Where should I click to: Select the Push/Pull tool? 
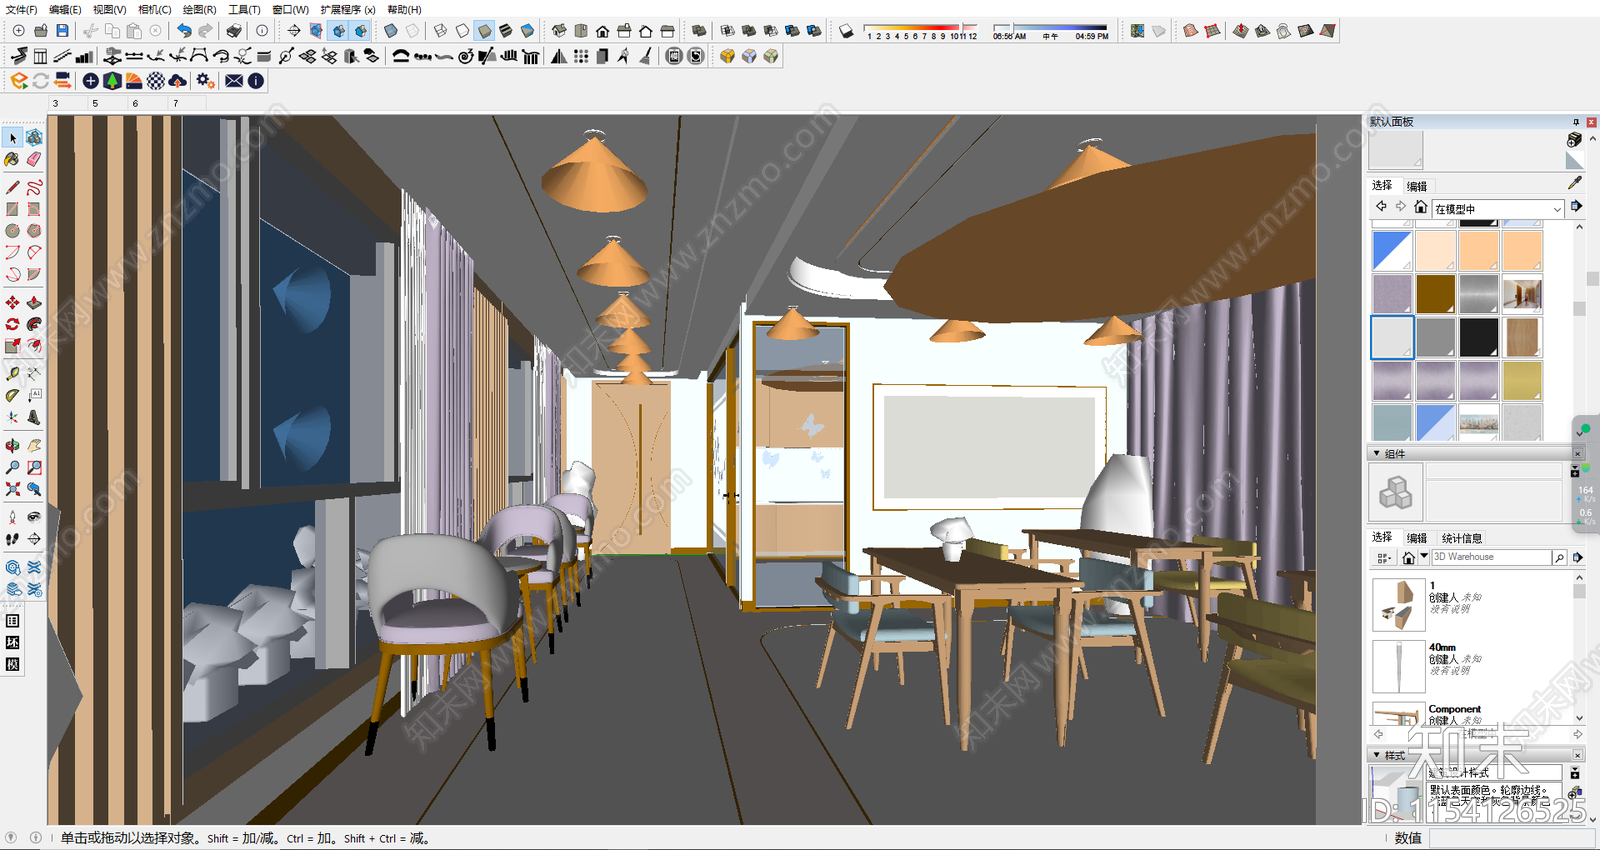(x=34, y=302)
